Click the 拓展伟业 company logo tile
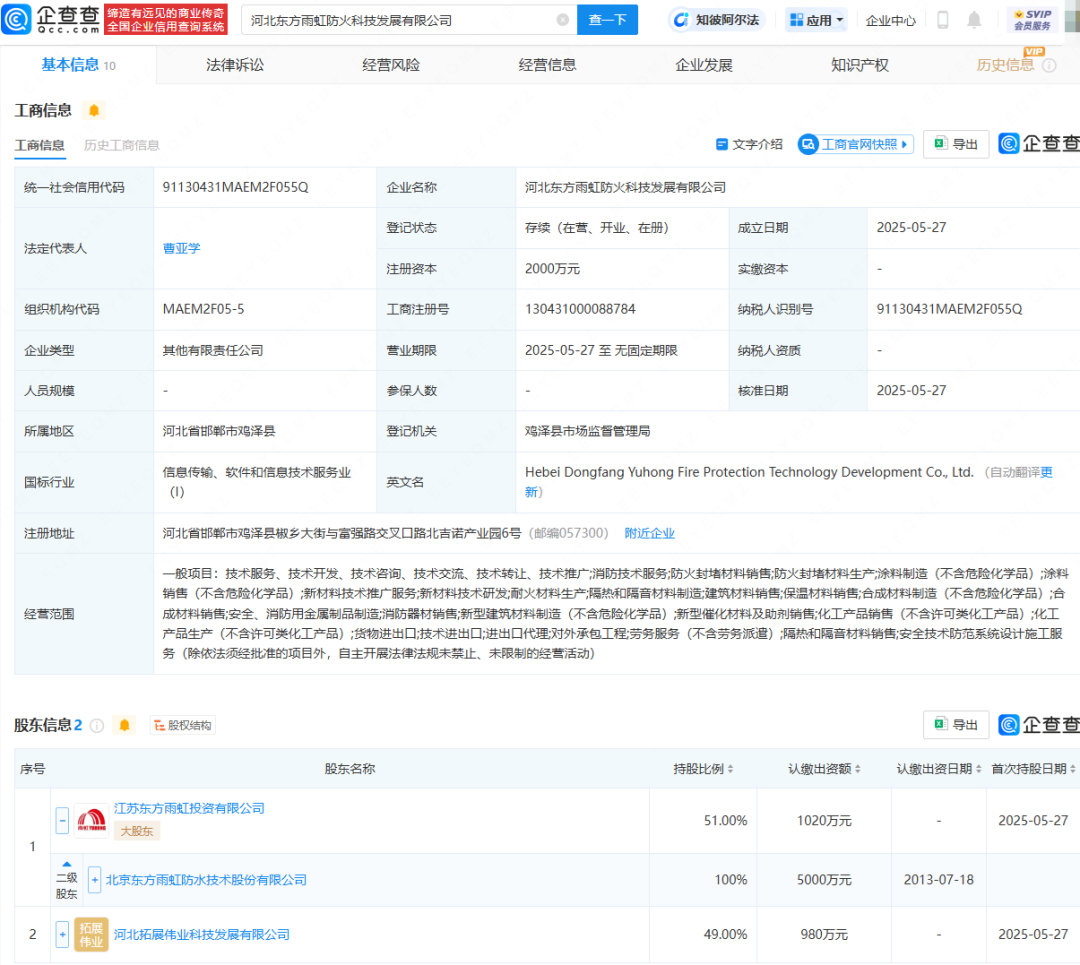This screenshot has height=965, width=1080. [91, 935]
